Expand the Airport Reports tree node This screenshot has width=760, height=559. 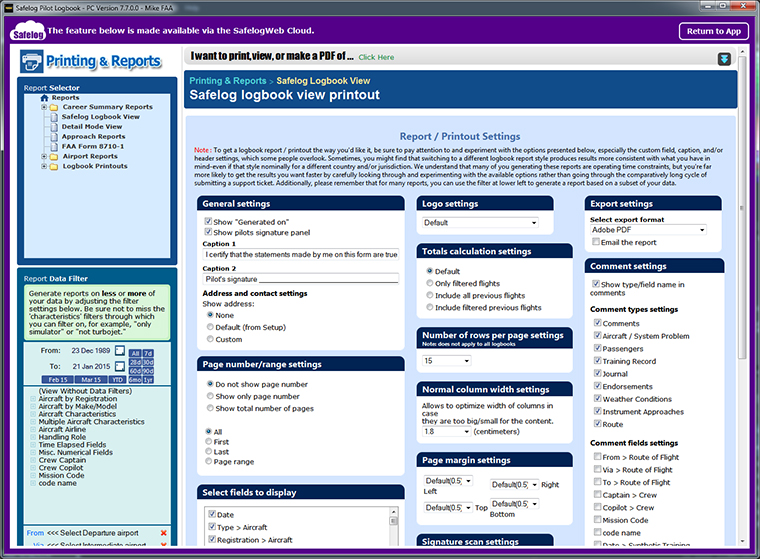pos(43,156)
